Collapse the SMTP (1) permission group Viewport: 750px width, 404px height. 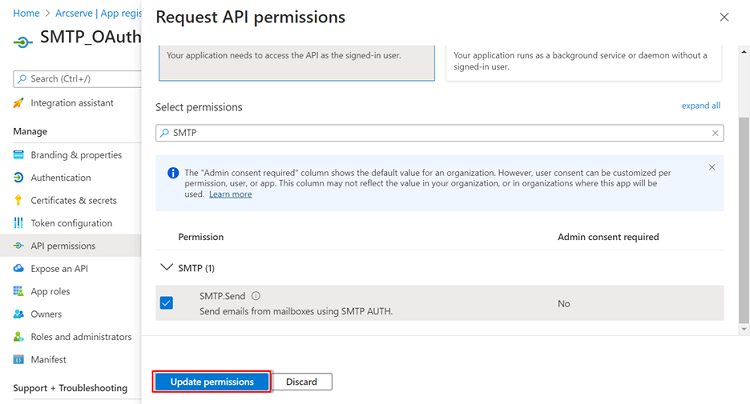point(166,267)
